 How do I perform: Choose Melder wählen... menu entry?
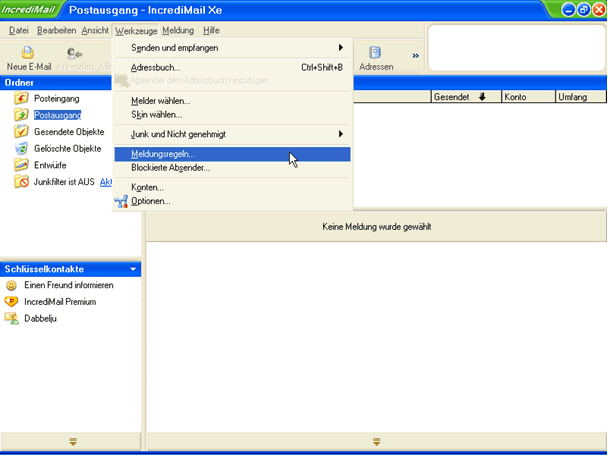coord(233,101)
